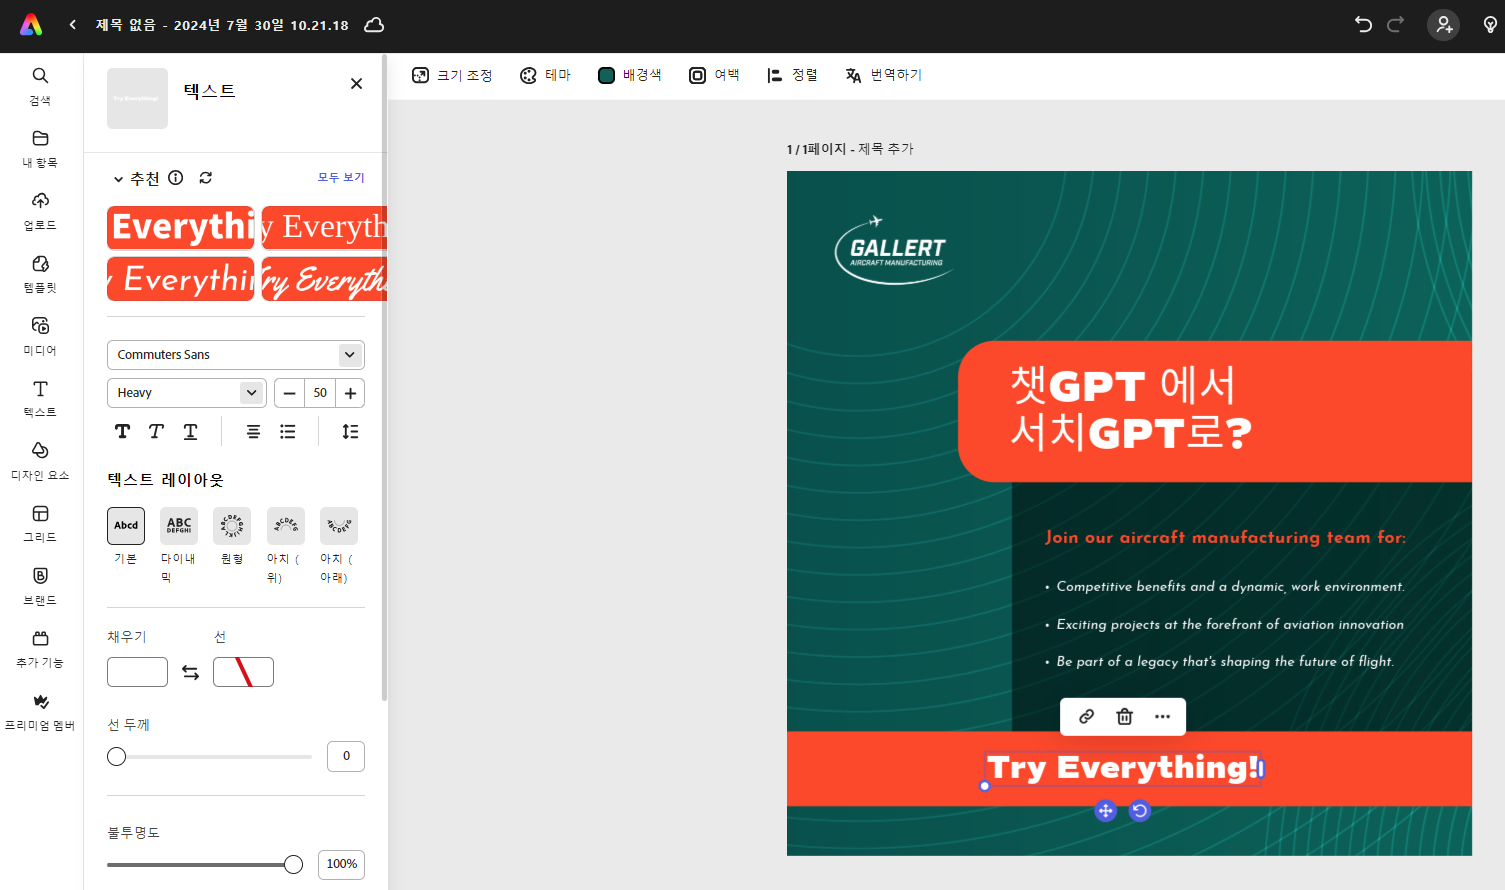Open the Commuters Sans font dropdown
This screenshot has width=1505, height=890.
point(236,355)
